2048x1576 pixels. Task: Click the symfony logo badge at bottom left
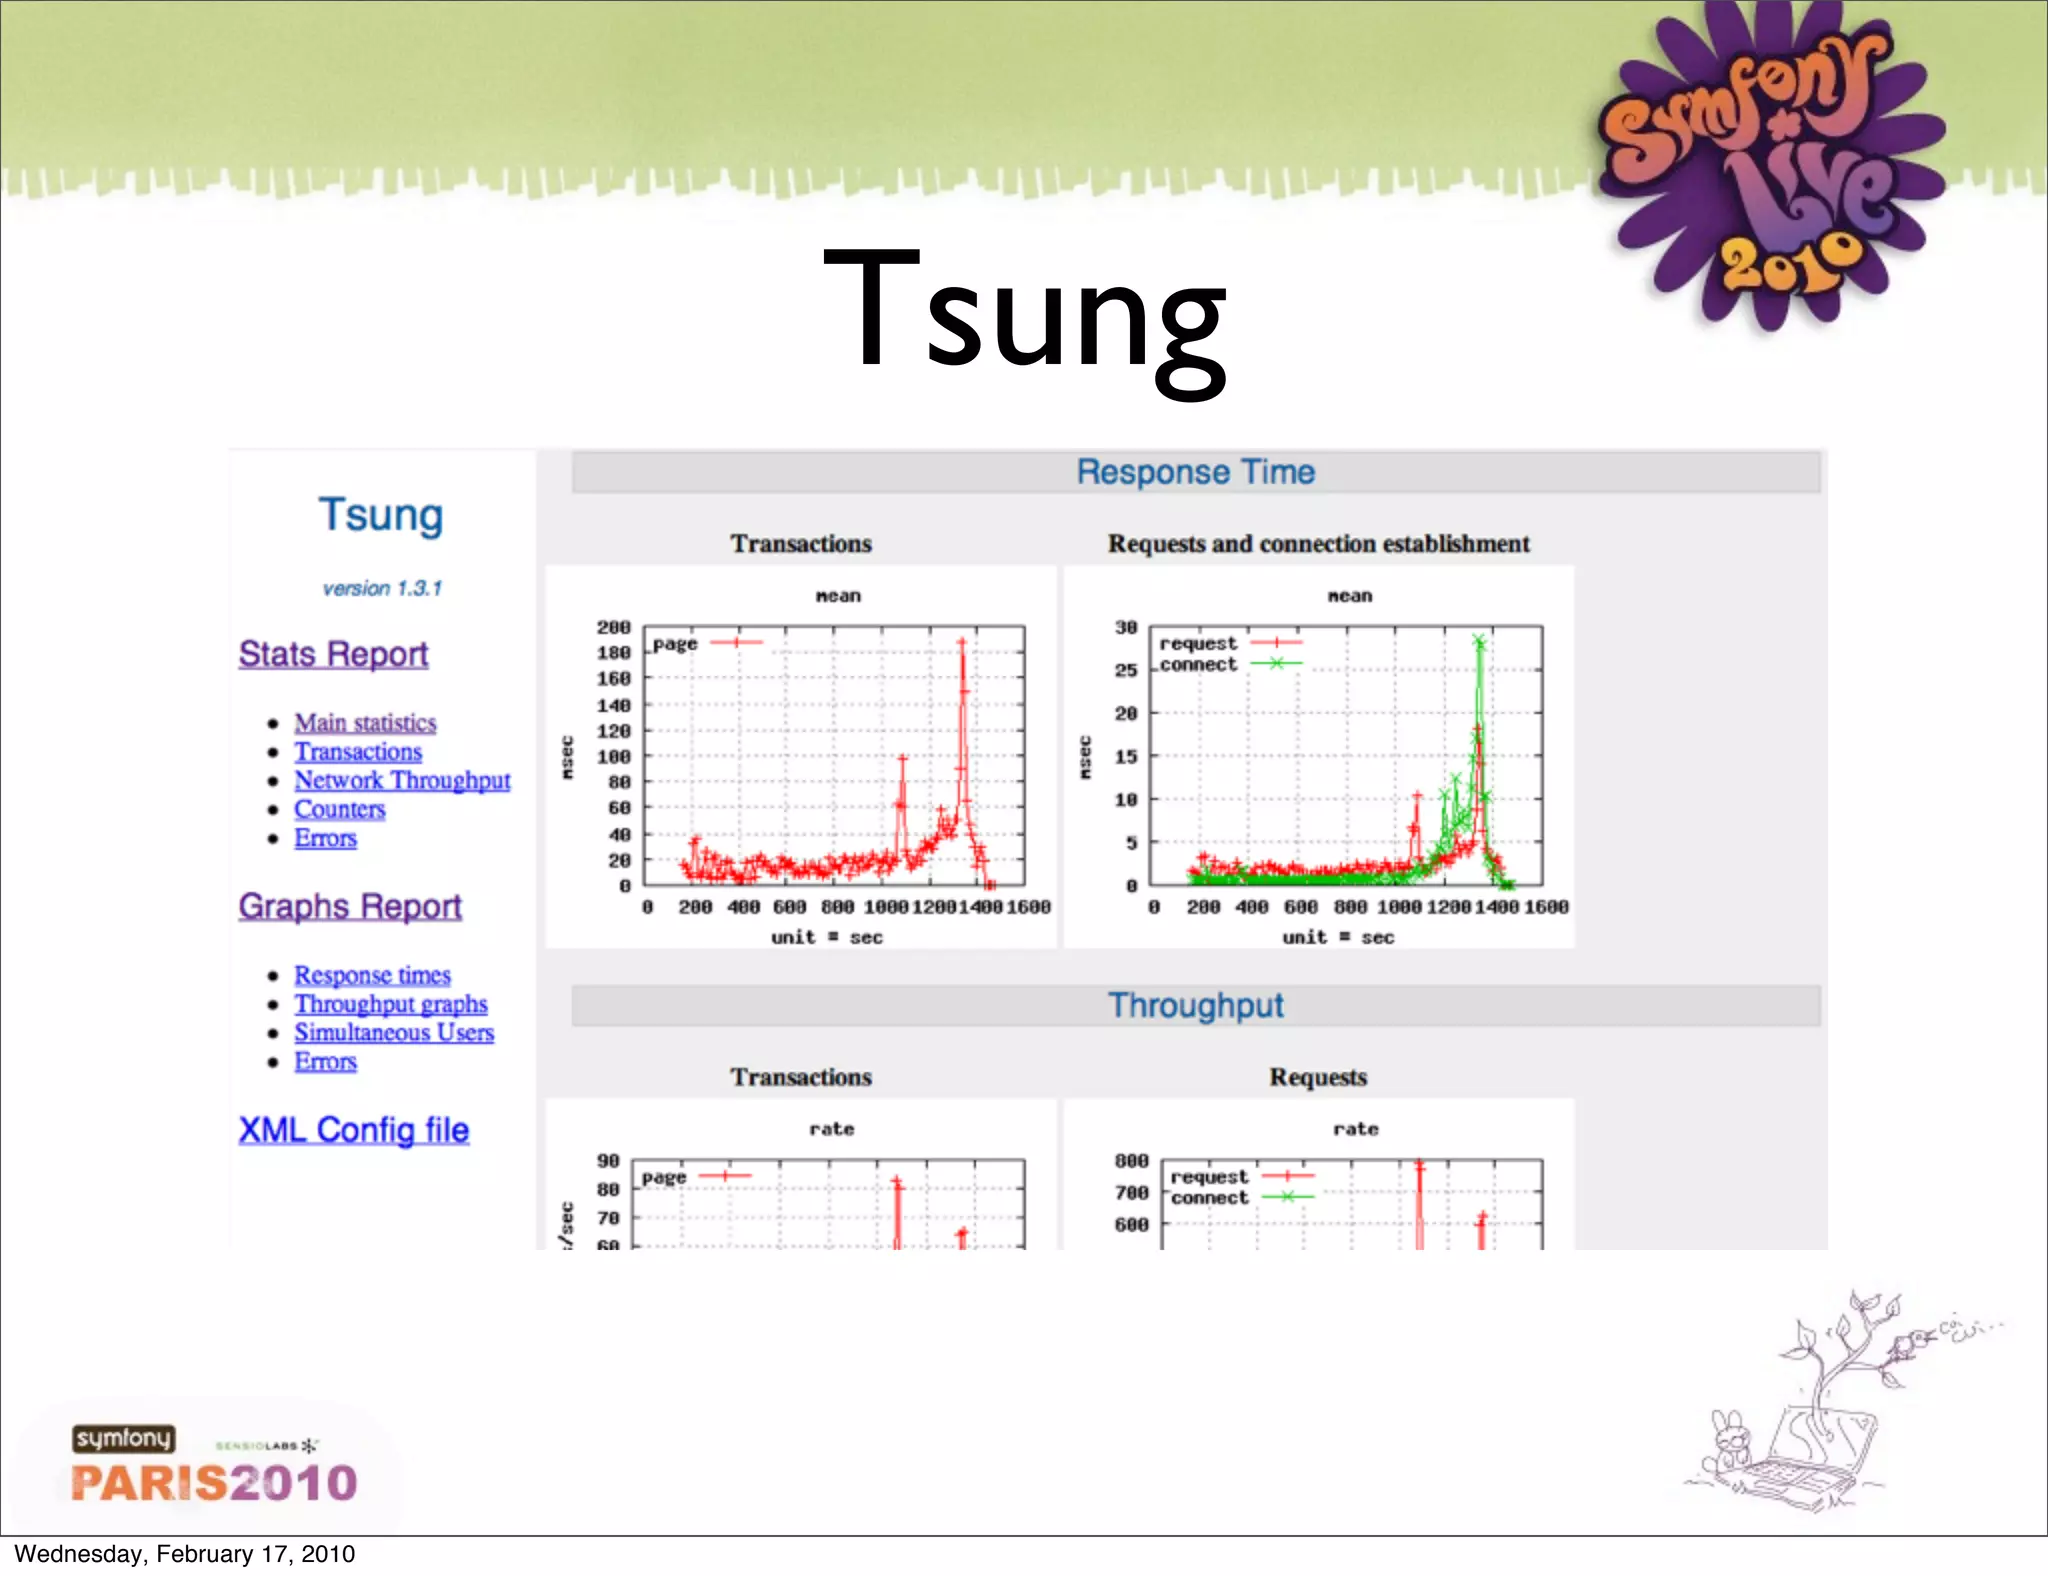tap(123, 1438)
